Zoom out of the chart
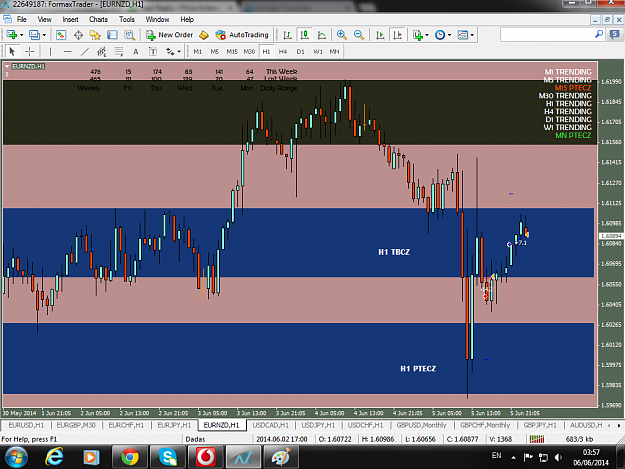Screen dimensions: 625x469 359,35
